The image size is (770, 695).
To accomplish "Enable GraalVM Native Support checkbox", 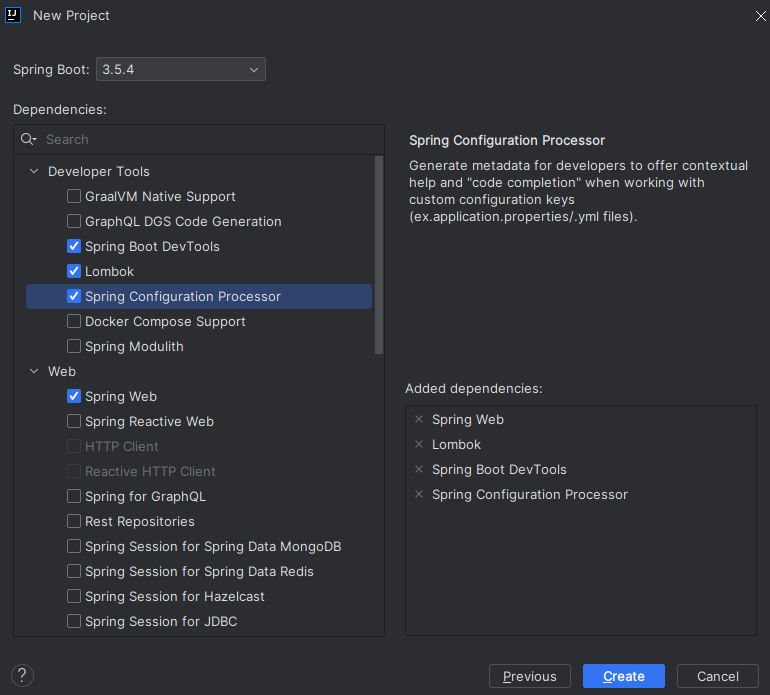I will [74, 196].
